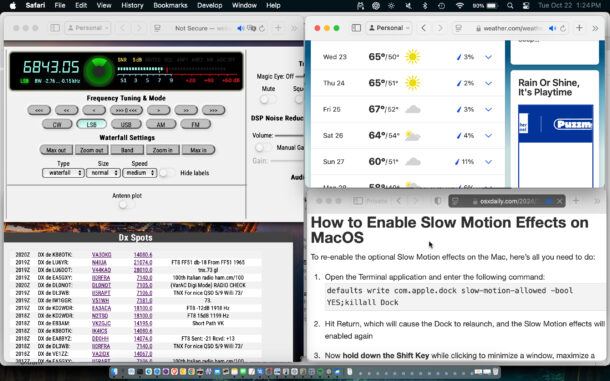
Task: Open Time Machine menu bar icon
Action: pyautogui.click(x=441, y=5)
